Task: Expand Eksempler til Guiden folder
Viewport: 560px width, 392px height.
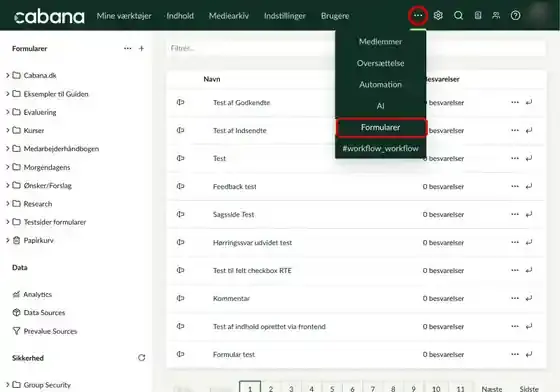Action: [8, 94]
